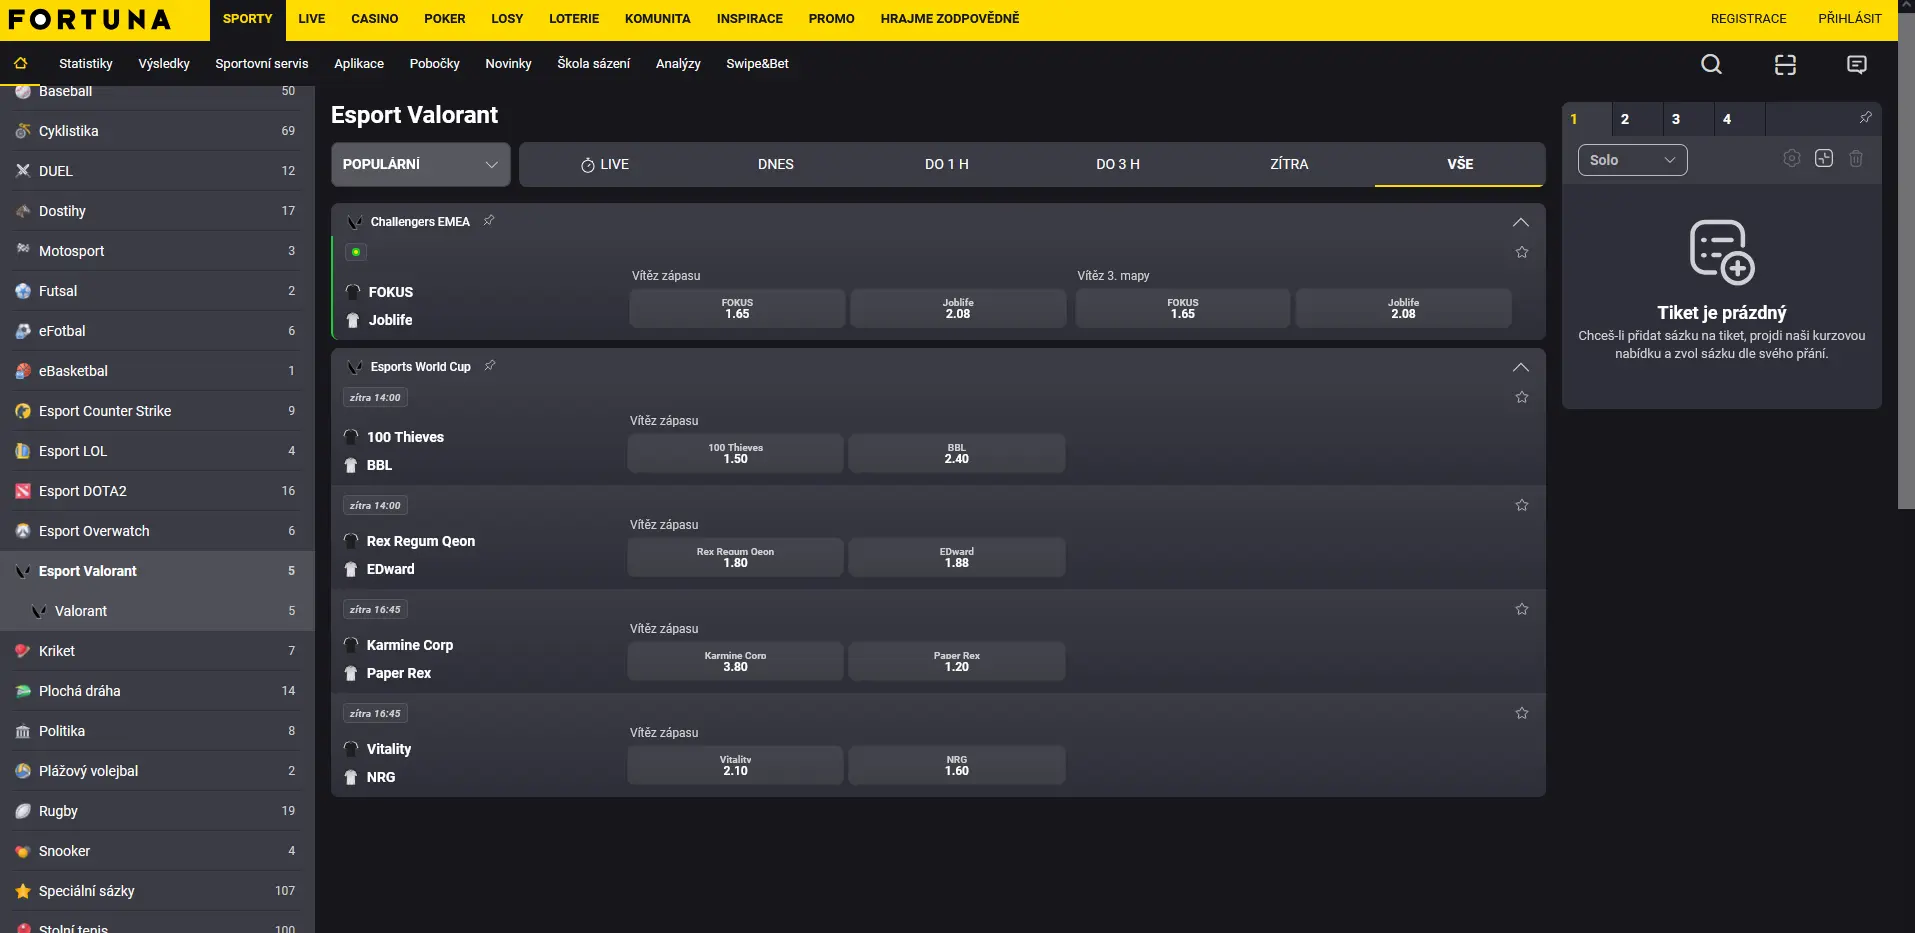Open the POKER top menu
Viewport: 1915px width, 933px height.
(444, 19)
